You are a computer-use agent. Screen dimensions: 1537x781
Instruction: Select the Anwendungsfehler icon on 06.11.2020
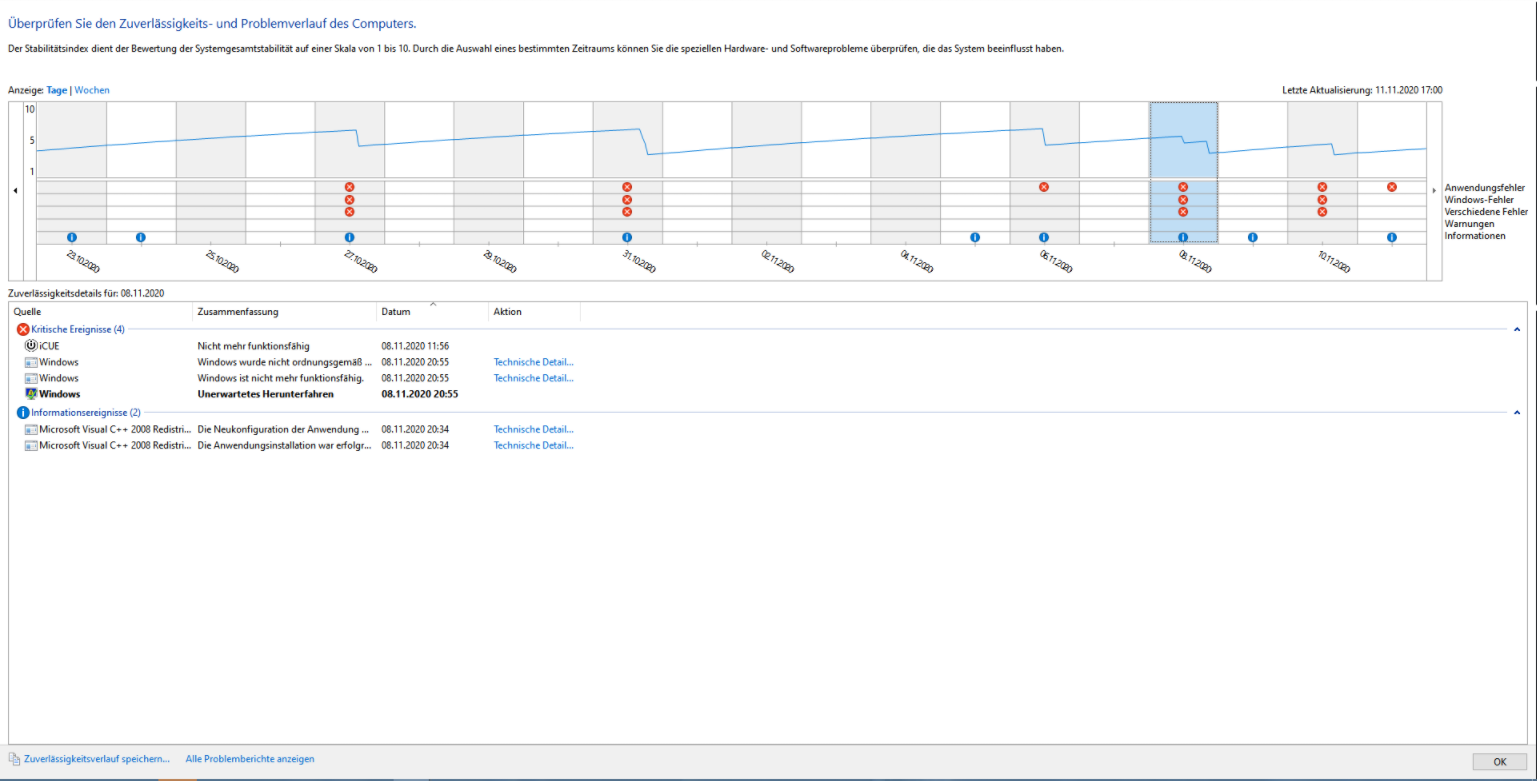click(1044, 187)
